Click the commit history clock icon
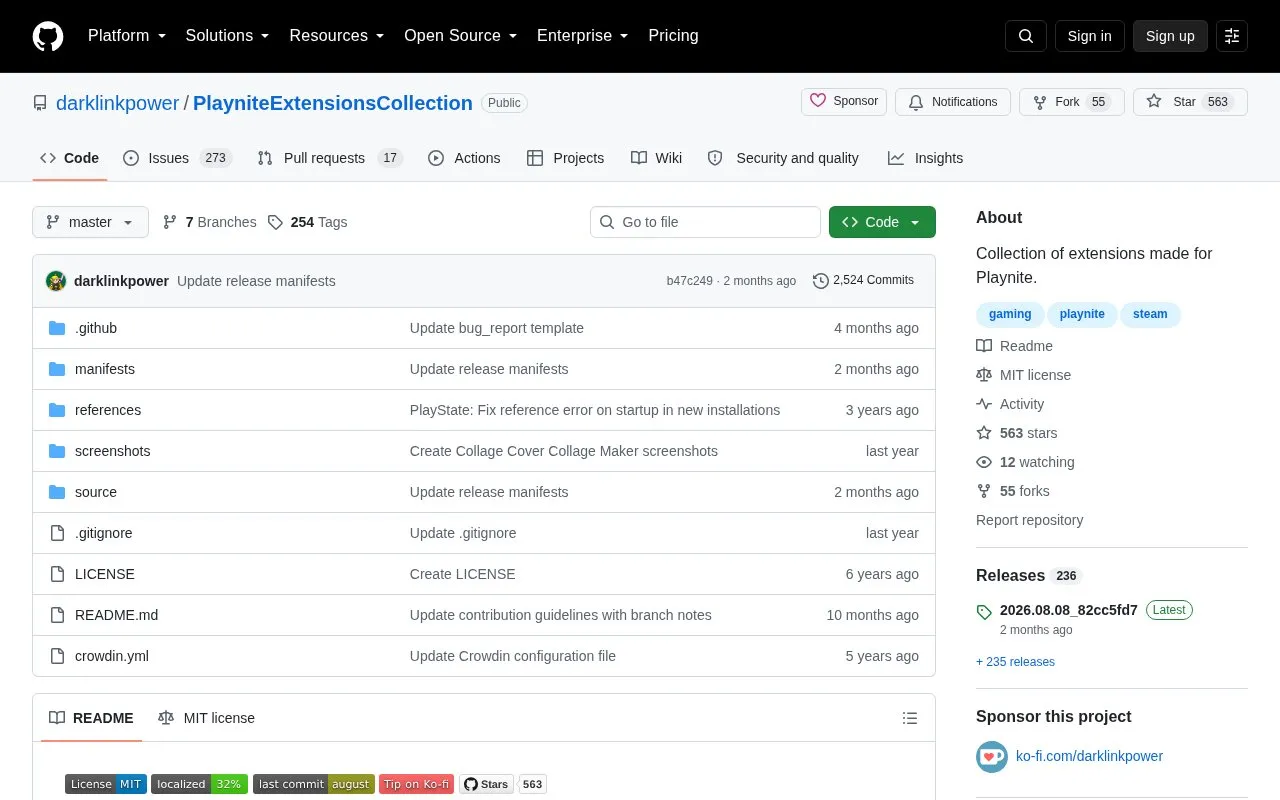Viewport: 1280px width, 800px height. [x=821, y=281]
